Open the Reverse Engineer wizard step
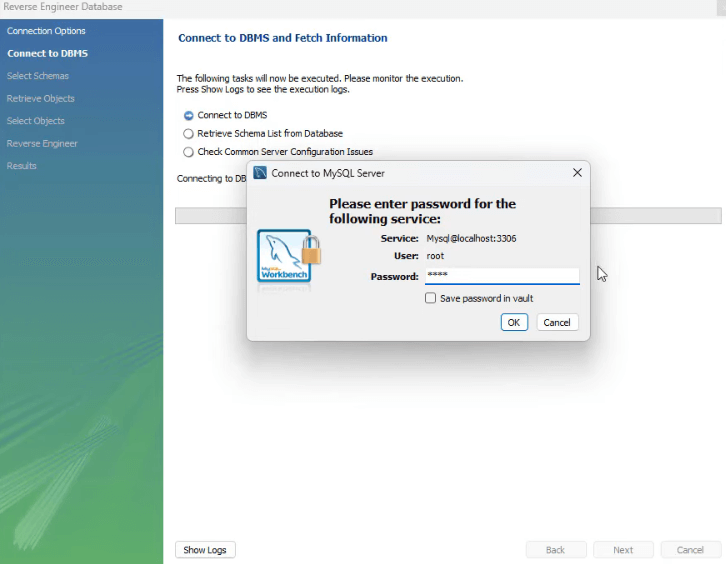 click(x=42, y=144)
